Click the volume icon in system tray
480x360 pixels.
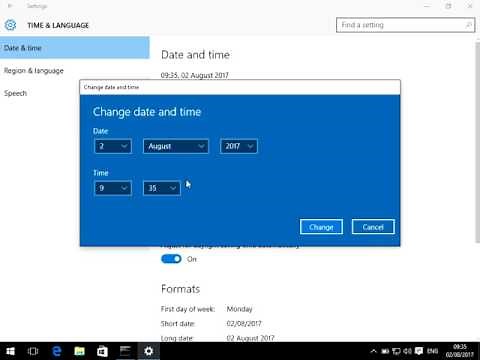pyautogui.click(x=407, y=351)
